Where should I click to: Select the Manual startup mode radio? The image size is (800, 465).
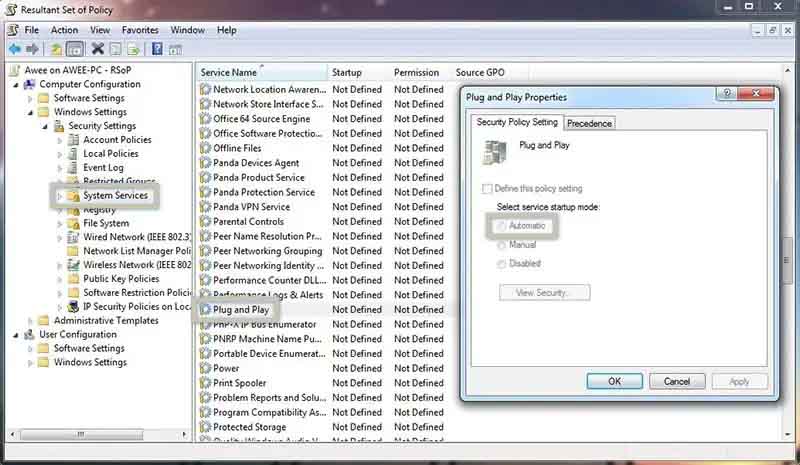502,245
